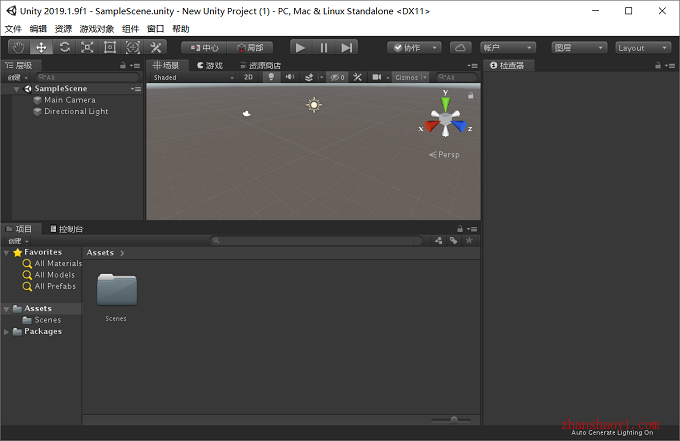Collapse the Favorites group
This screenshot has height=441, width=680.
coord(6,252)
